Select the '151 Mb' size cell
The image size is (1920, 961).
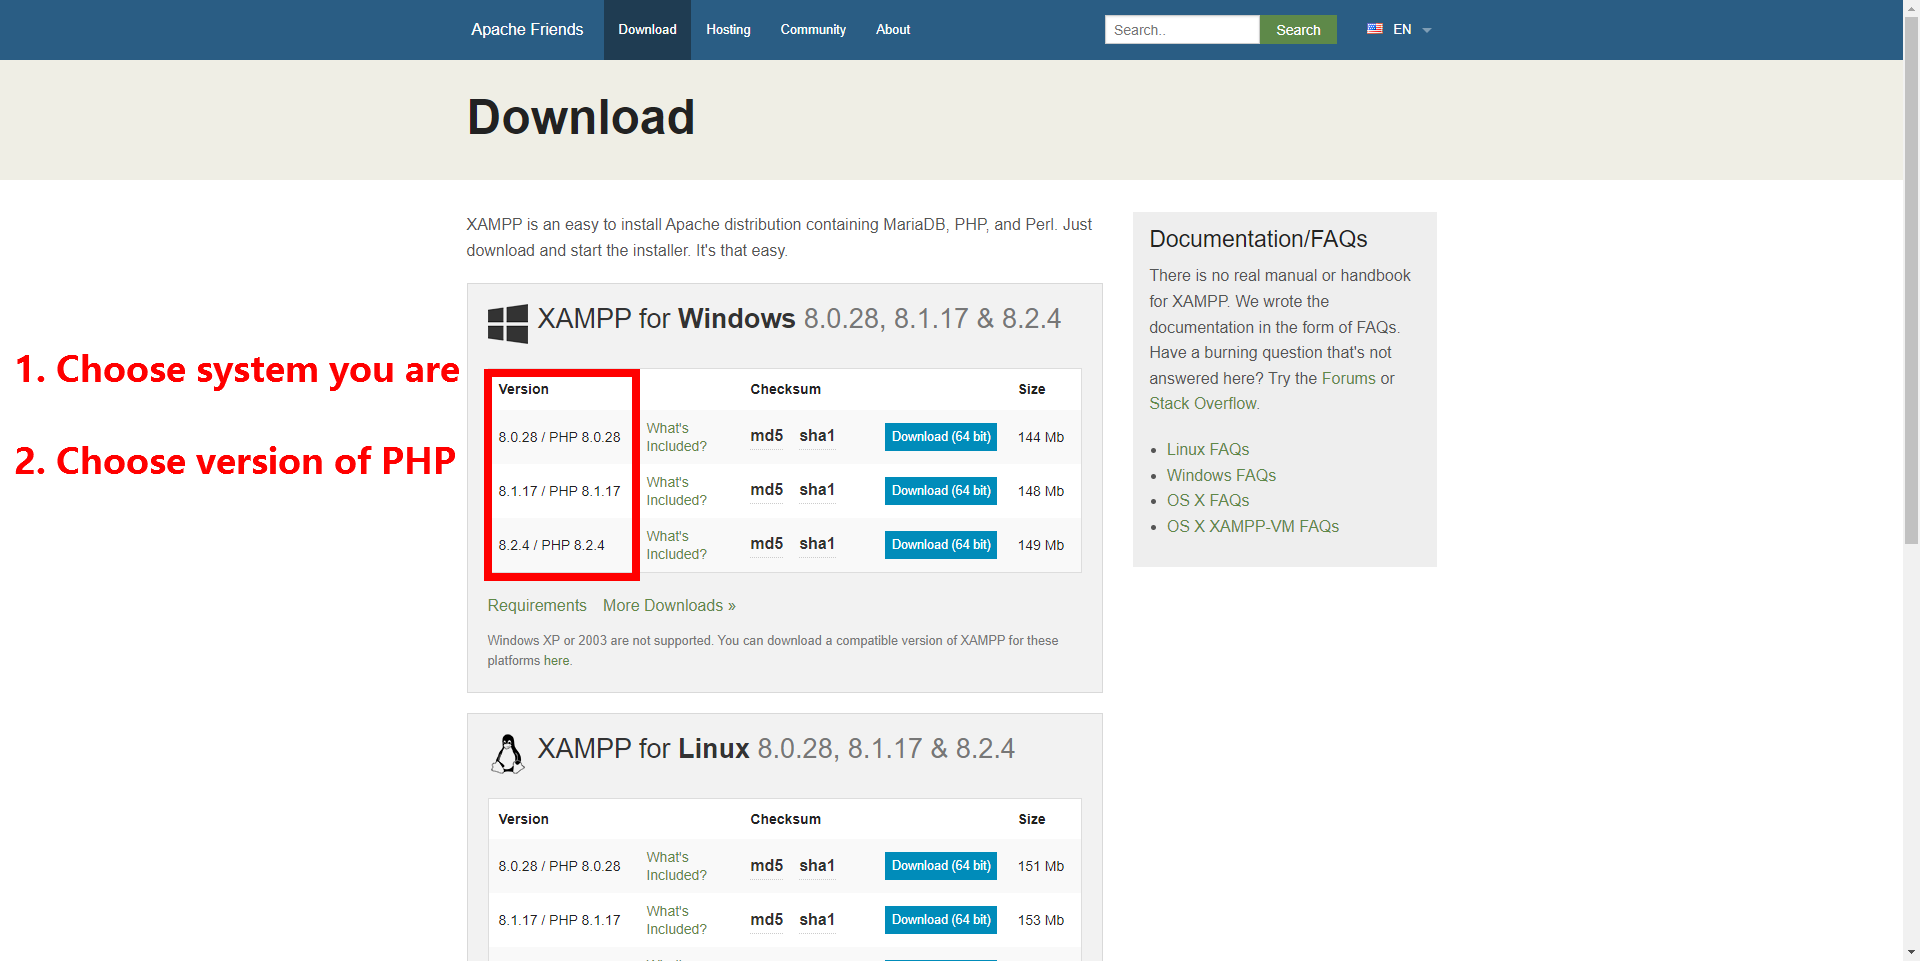coord(1041,866)
